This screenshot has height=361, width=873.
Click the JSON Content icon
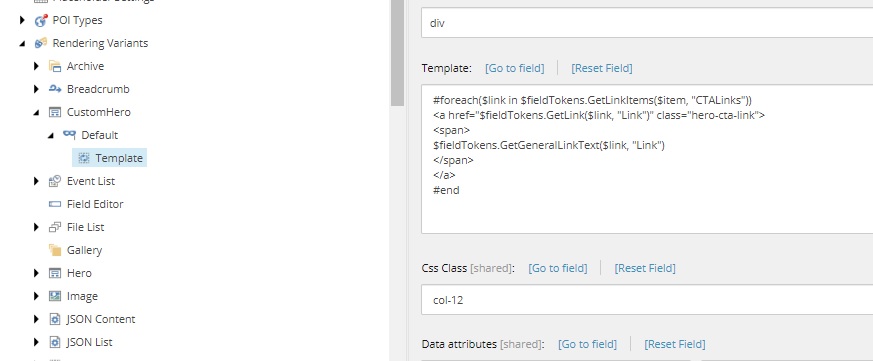pyautogui.click(x=55, y=319)
